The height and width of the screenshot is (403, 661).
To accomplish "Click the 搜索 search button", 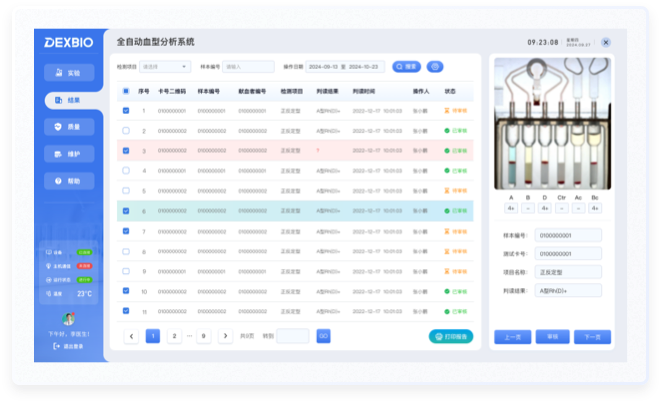I will click(407, 67).
